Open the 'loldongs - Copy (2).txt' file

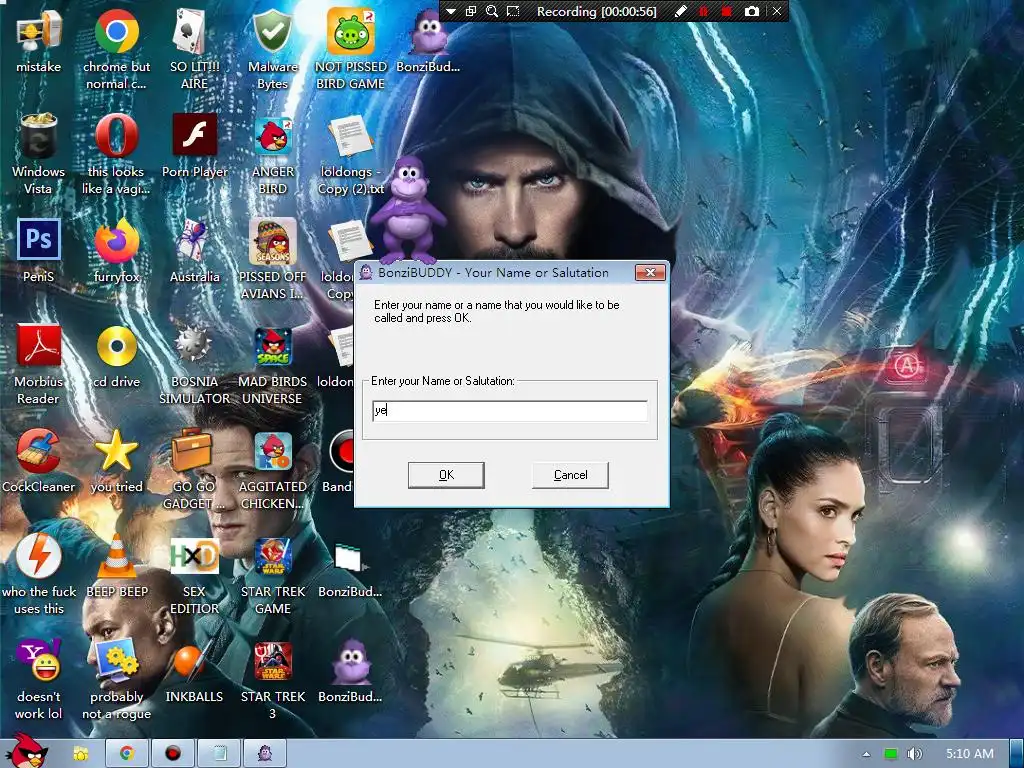pos(351,155)
